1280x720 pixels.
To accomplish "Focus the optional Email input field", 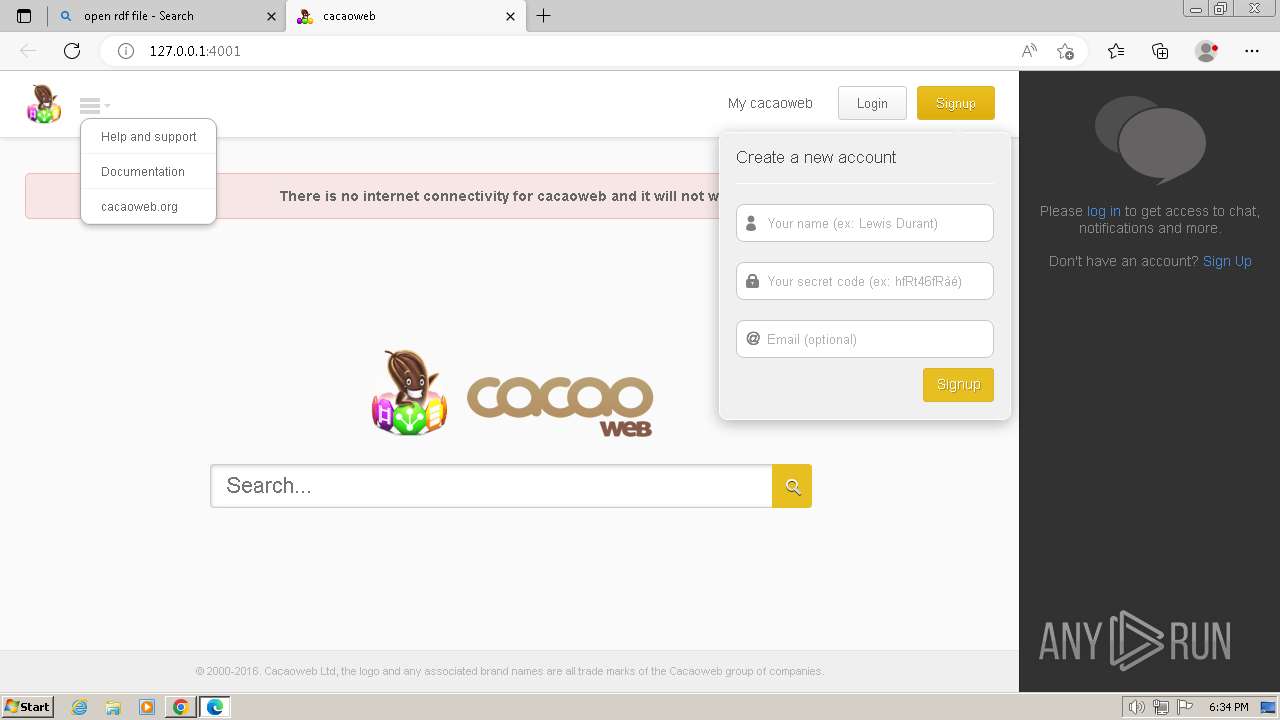I will [865, 339].
